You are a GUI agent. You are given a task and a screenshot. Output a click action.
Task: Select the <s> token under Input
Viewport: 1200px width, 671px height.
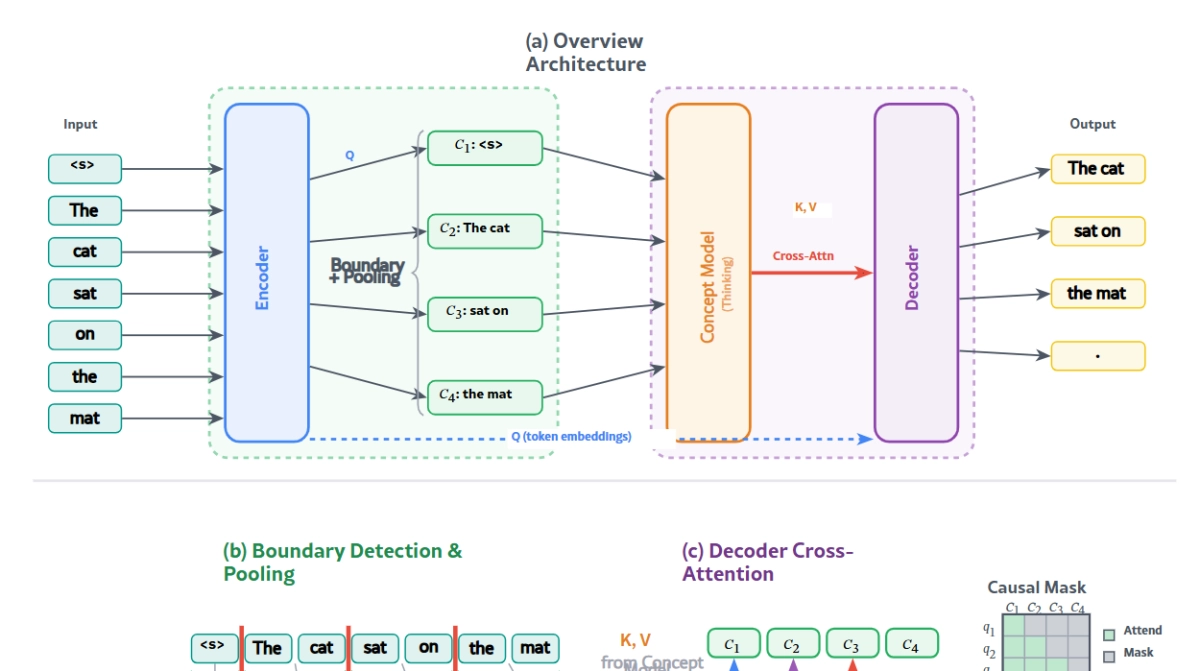click(x=85, y=168)
